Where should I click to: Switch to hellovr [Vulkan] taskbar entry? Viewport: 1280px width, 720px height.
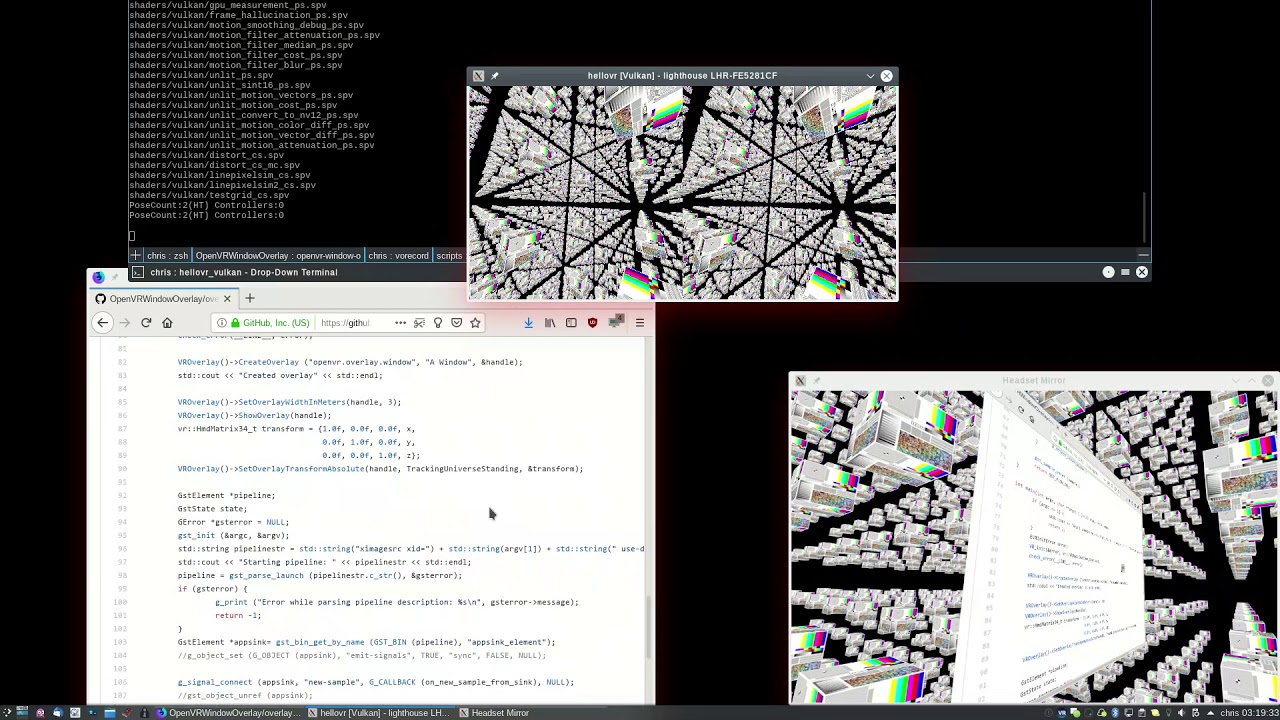coord(380,713)
